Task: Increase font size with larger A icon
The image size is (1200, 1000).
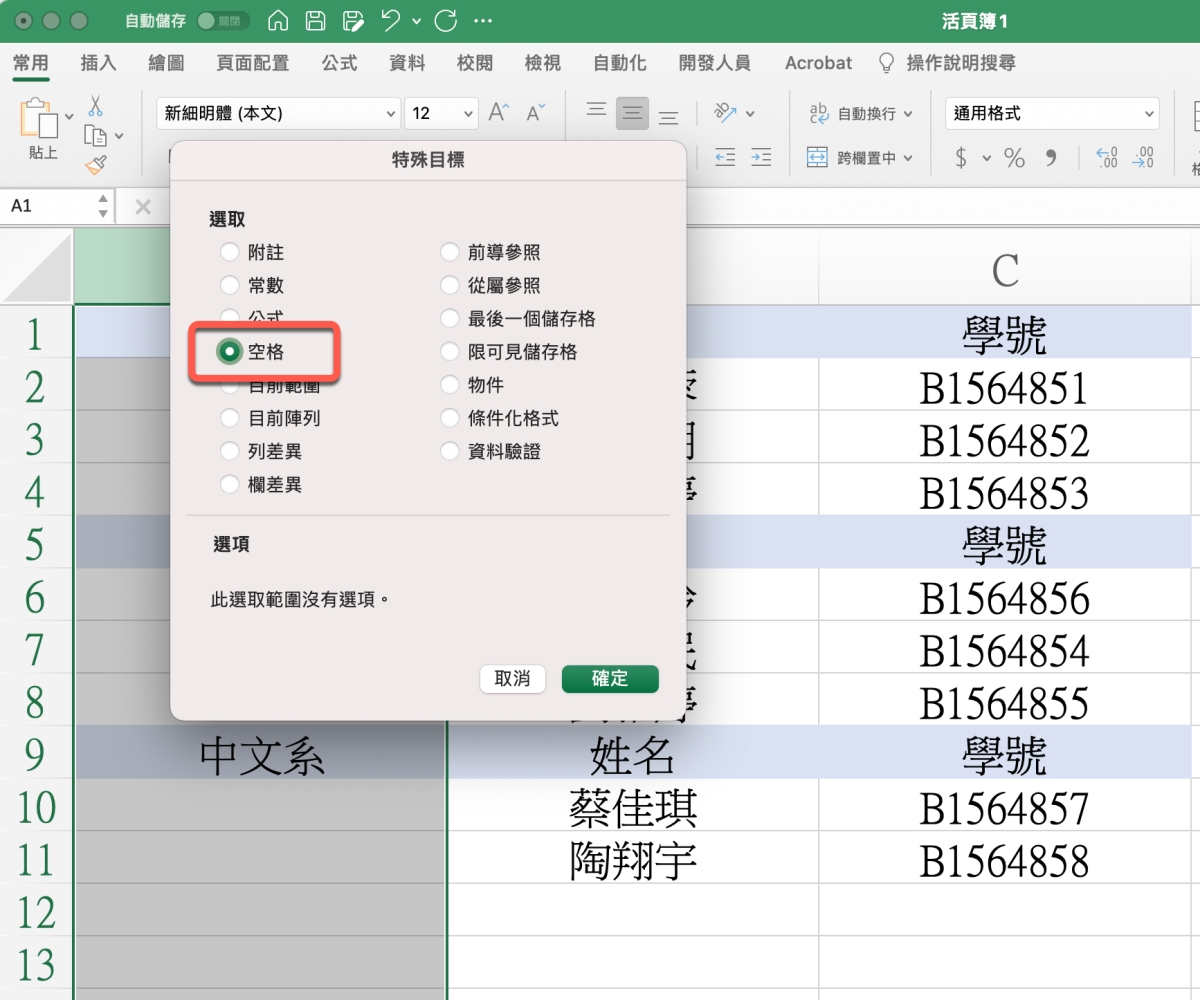Action: 499,113
